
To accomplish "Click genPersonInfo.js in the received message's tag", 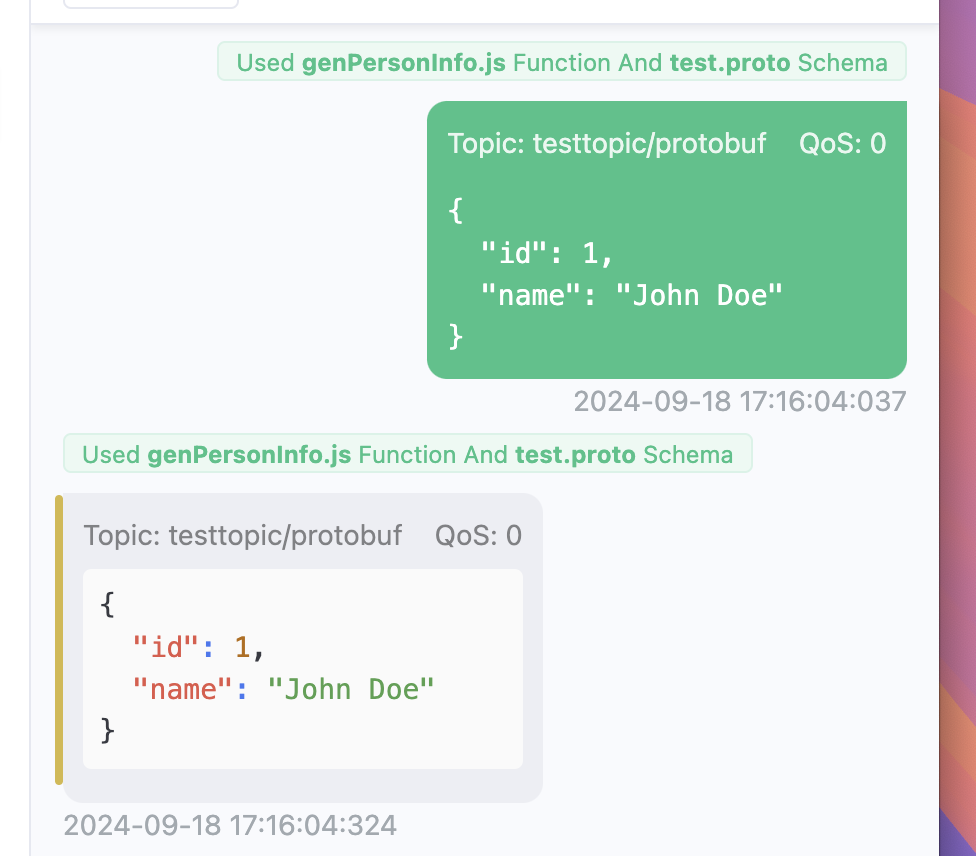I will pyautogui.click(x=249, y=455).
